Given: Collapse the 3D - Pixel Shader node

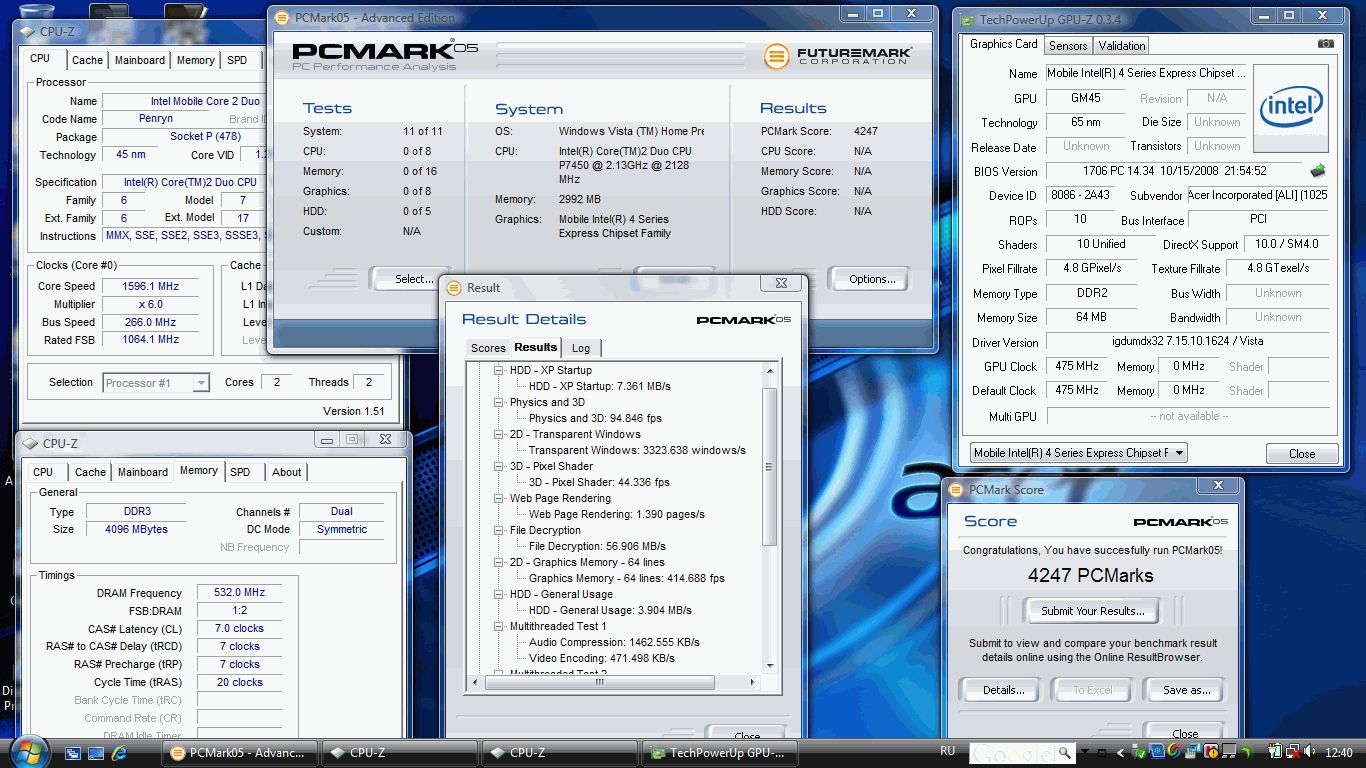Looking at the screenshot, I should [498, 466].
